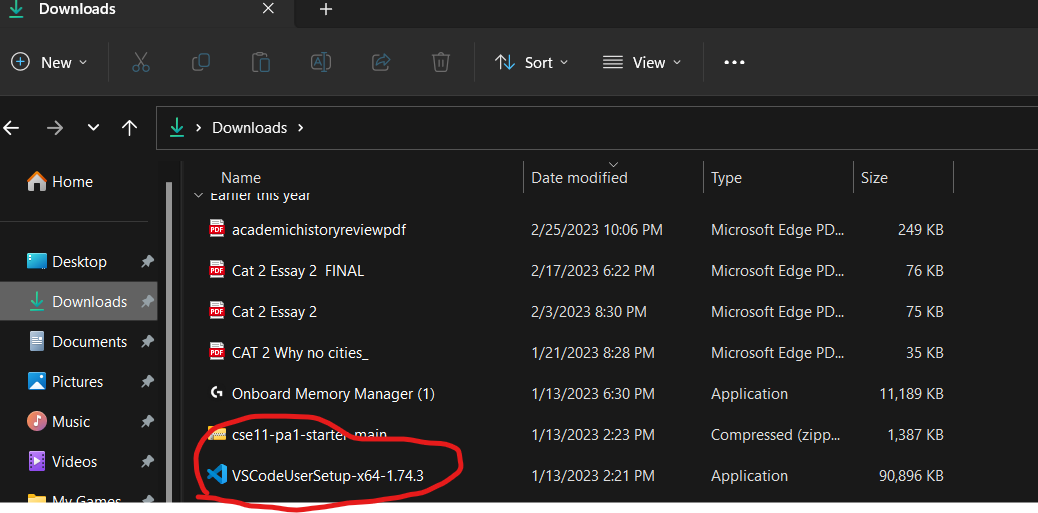The height and width of the screenshot is (513, 1038).
Task: Open Home in the sidebar
Action: coord(72,182)
